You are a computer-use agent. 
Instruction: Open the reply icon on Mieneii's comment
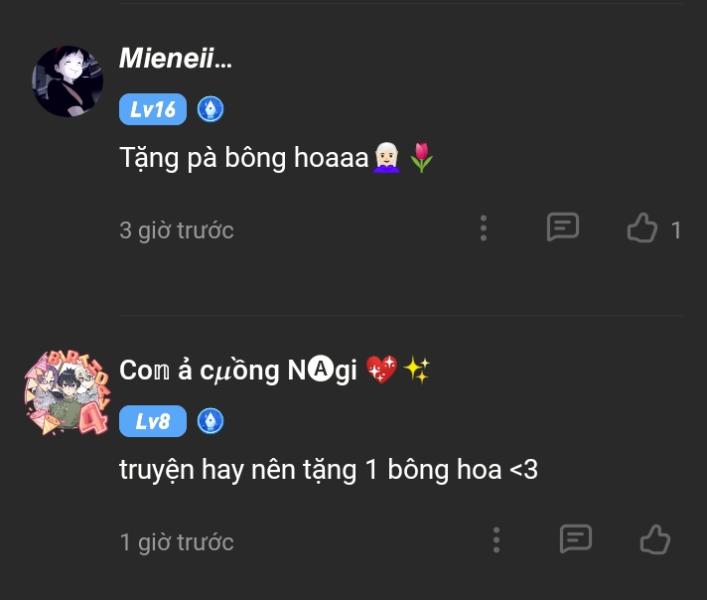point(563,228)
